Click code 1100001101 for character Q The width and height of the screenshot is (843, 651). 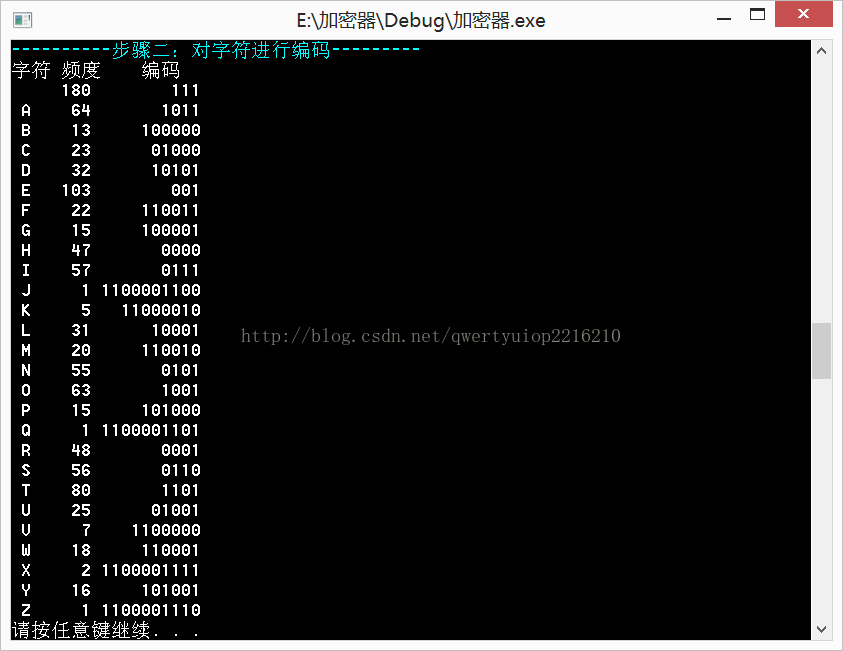(x=151, y=431)
